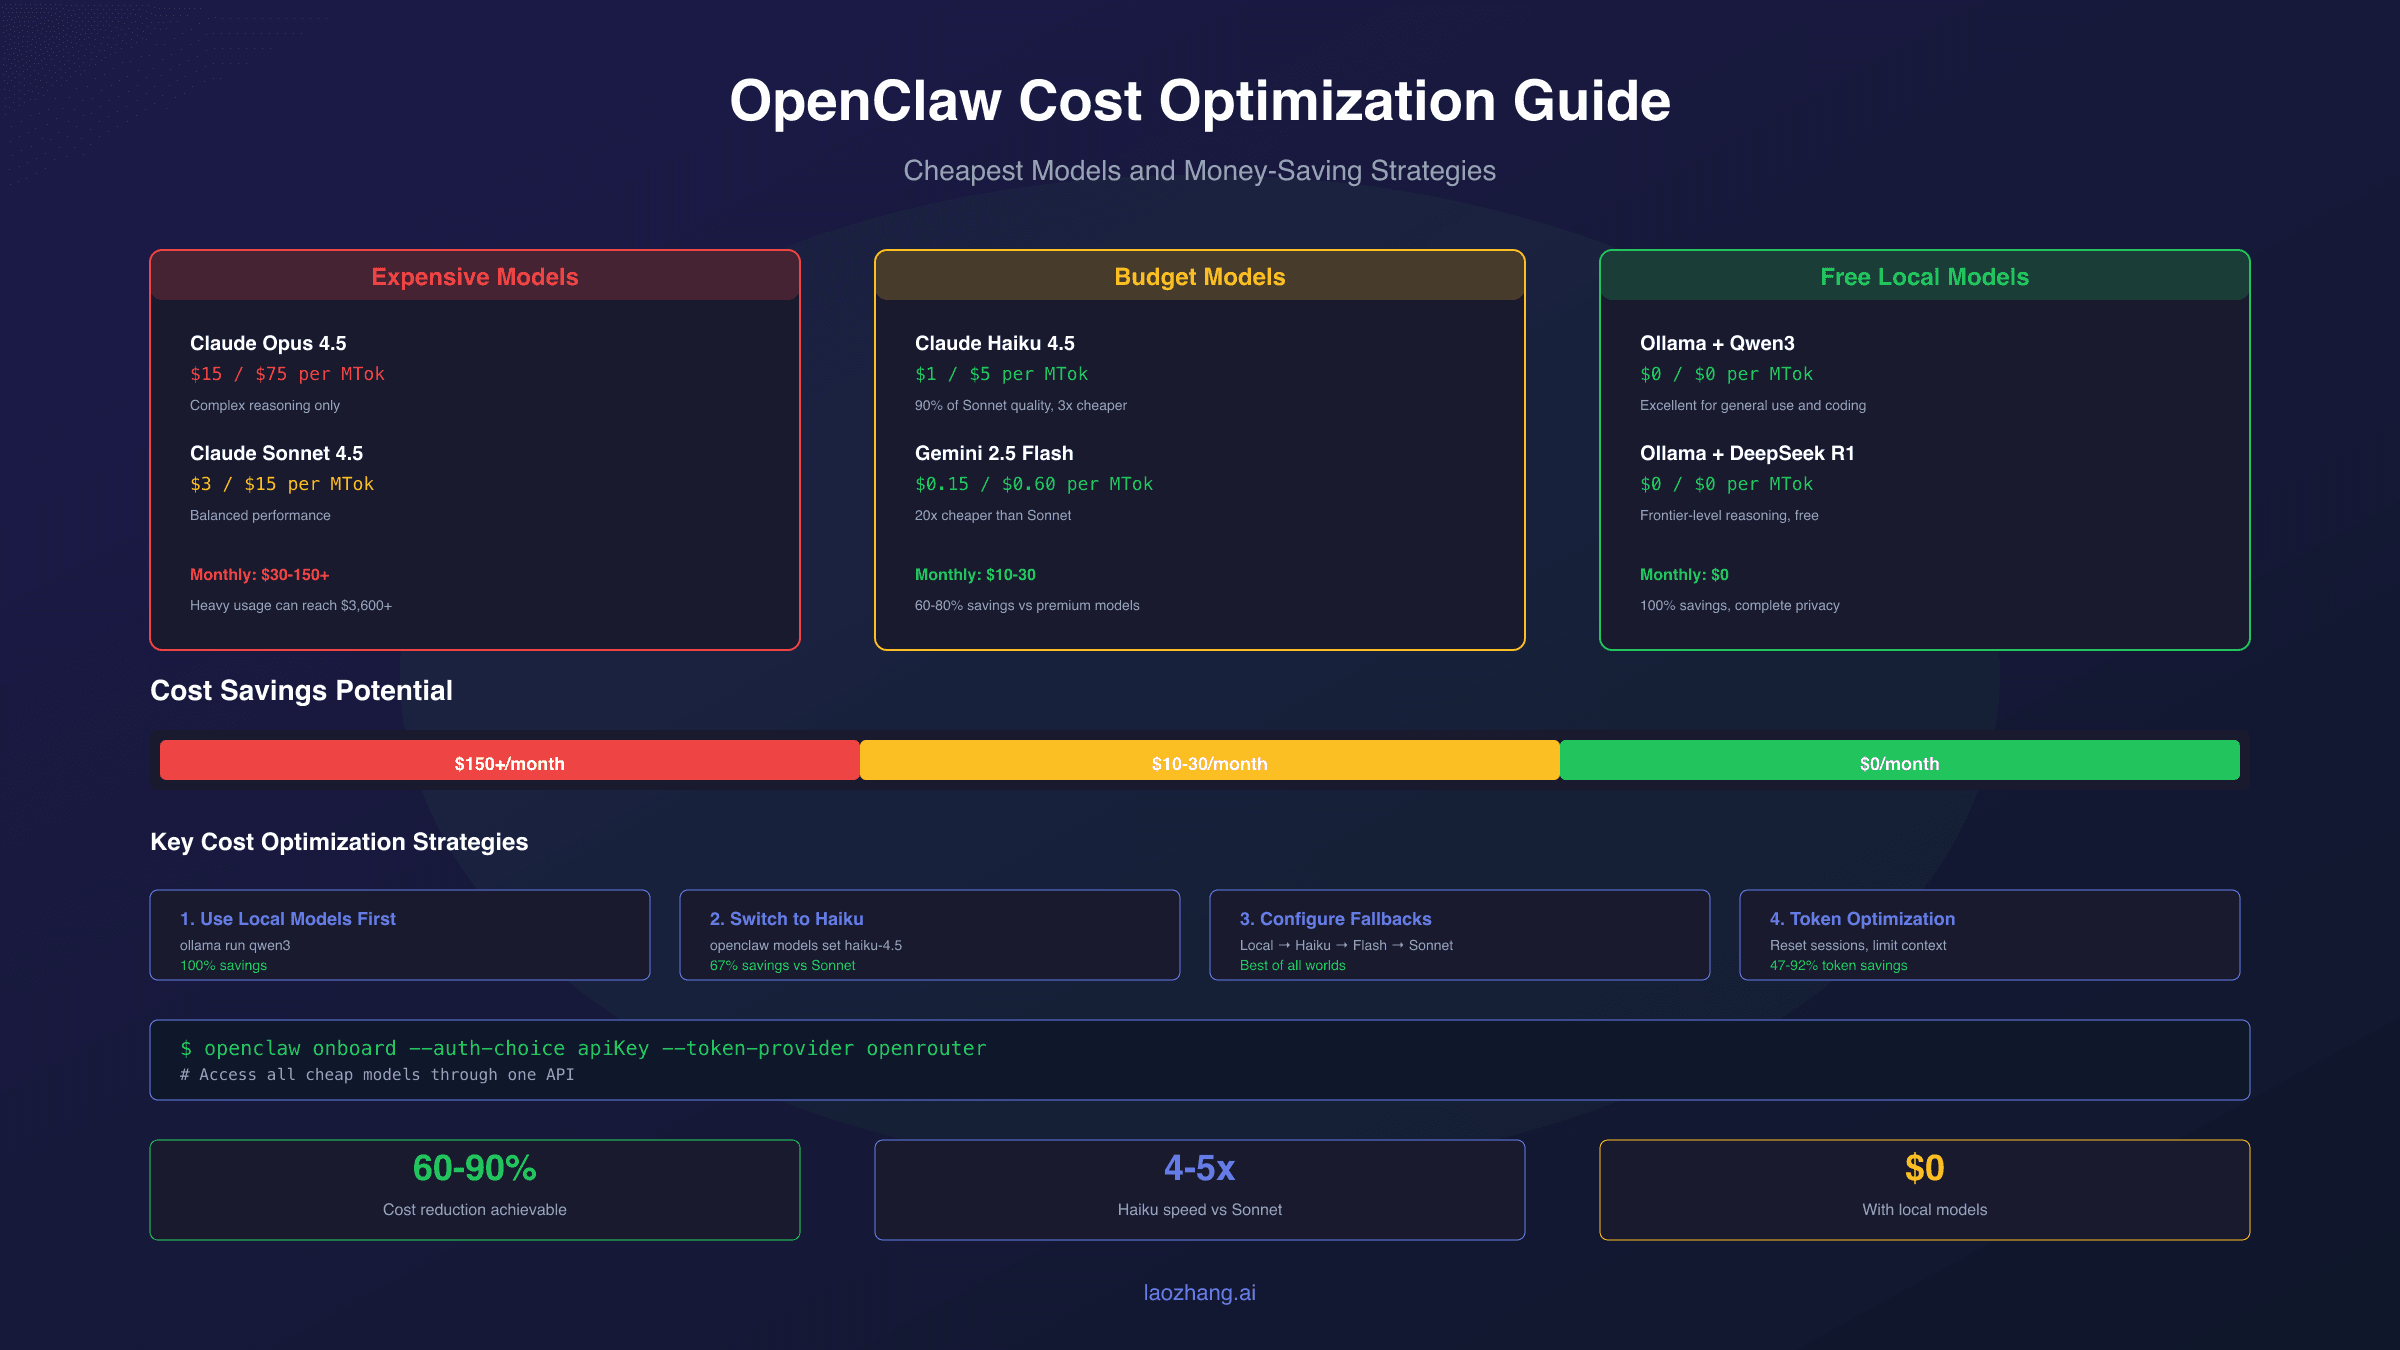Click the Gemini 2.5 Flash entry
2400x1350 pixels.
(993, 453)
